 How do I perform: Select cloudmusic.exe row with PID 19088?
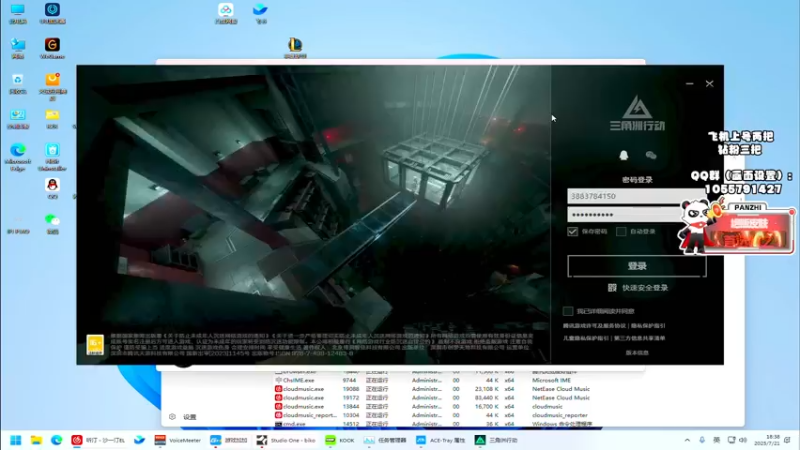coord(433,389)
